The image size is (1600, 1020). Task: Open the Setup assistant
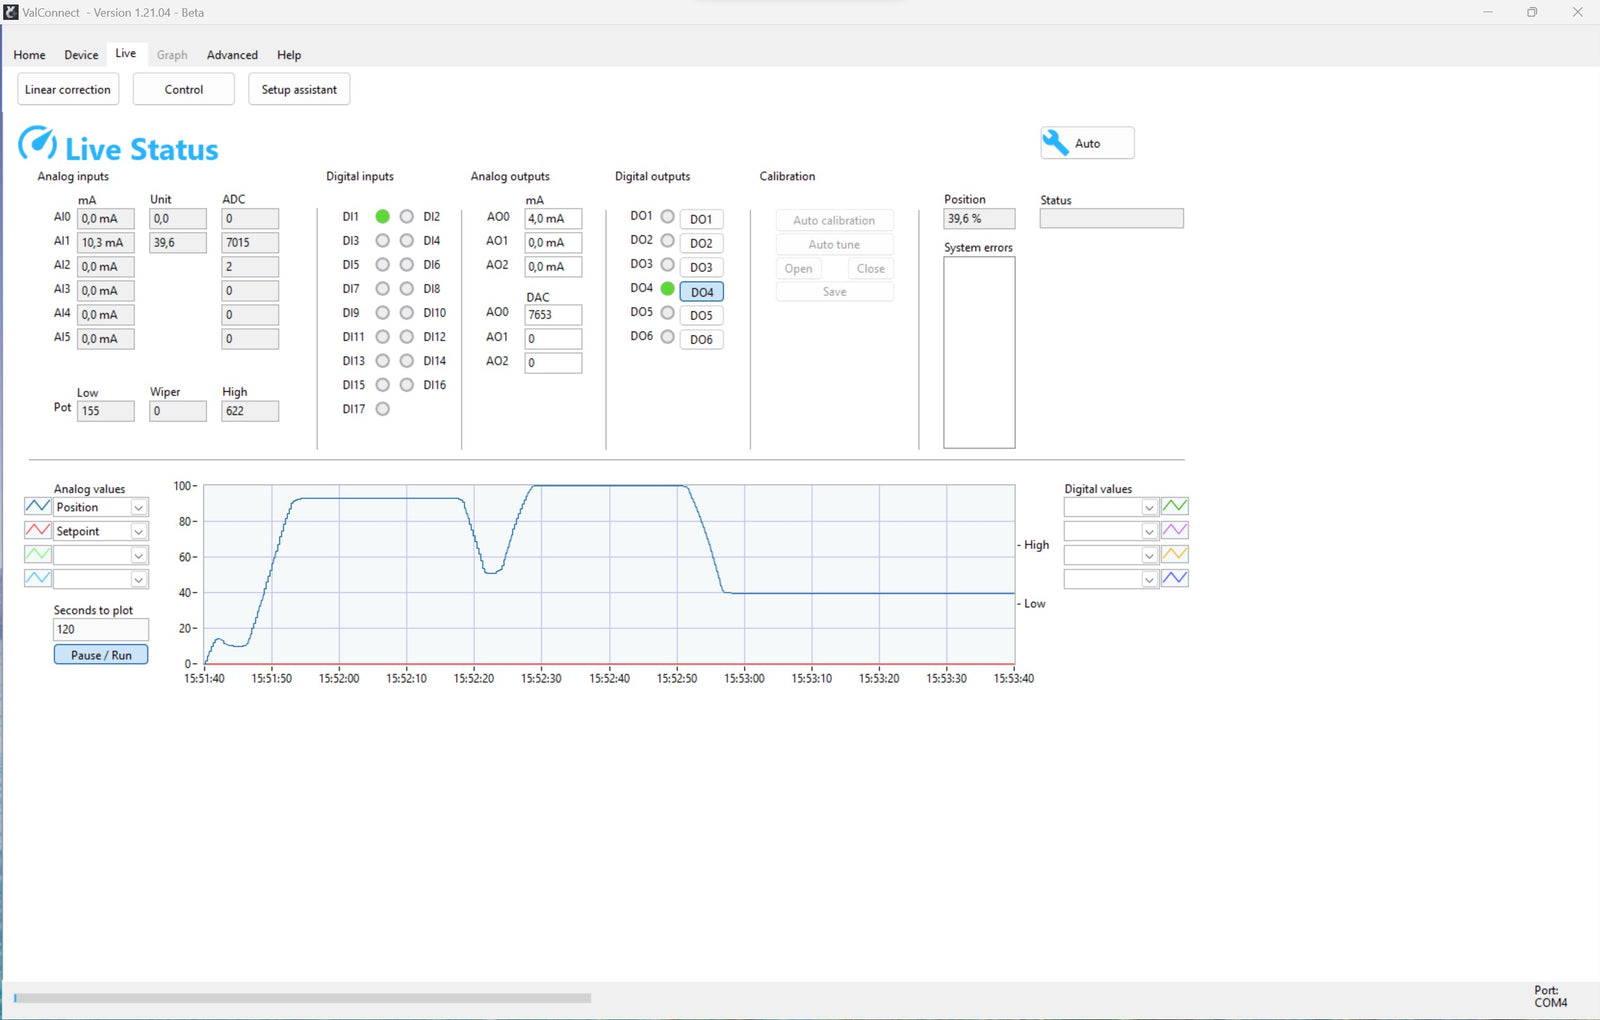click(x=299, y=89)
